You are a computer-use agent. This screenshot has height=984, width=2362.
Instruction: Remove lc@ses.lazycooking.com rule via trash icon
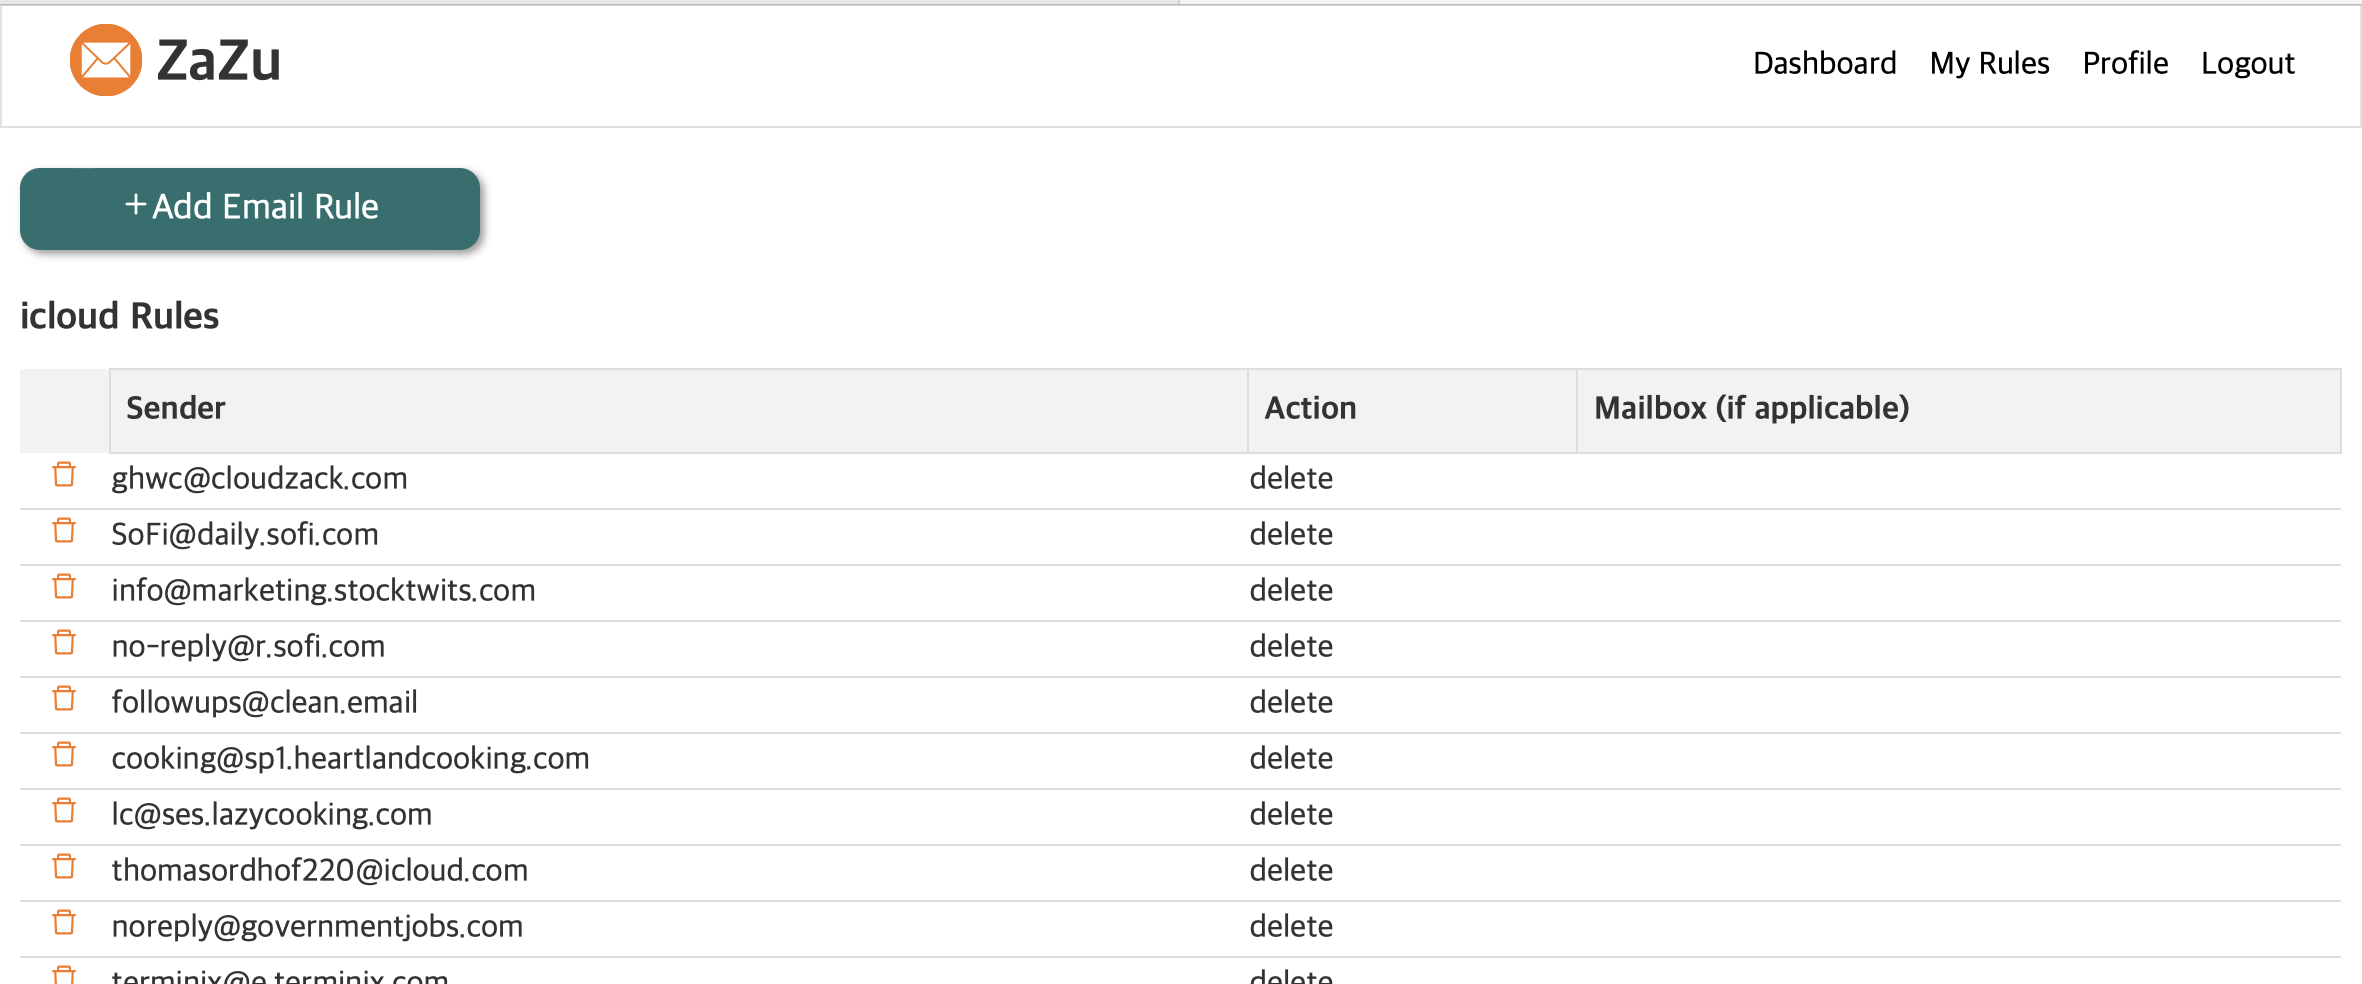64,810
